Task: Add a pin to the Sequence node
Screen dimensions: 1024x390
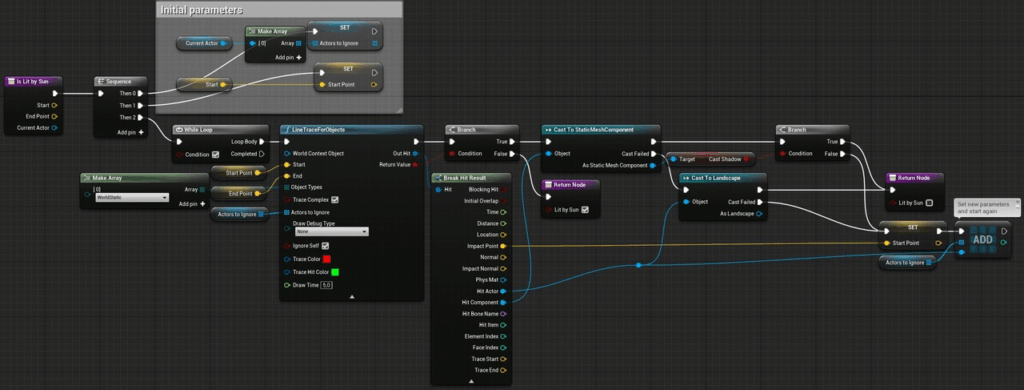Action: [x=131, y=132]
